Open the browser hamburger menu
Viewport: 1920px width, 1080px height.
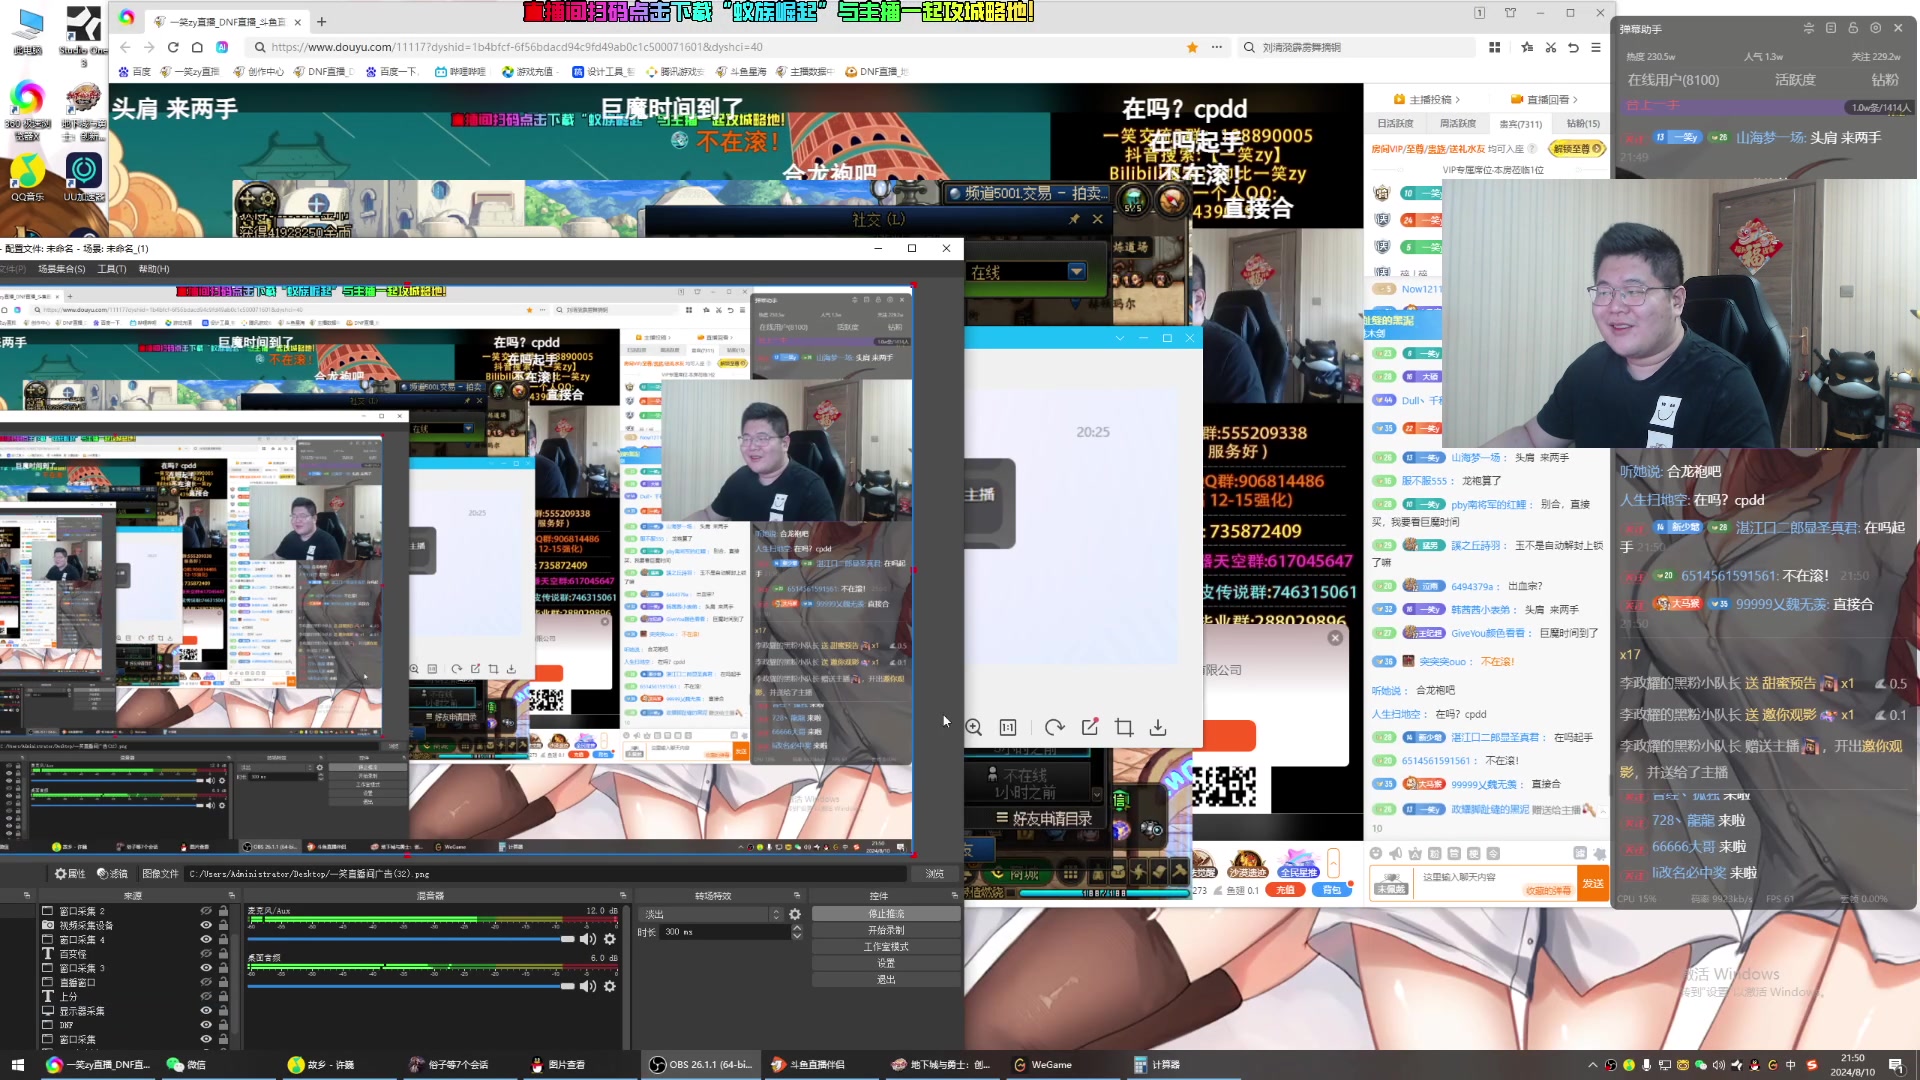click(1596, 47)
